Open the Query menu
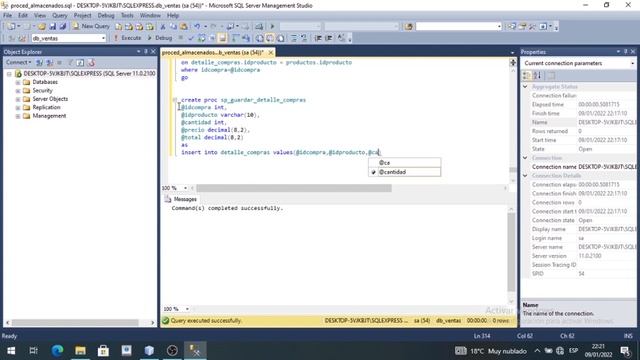This screenshot has height=360, width=640. click(60, 16)
